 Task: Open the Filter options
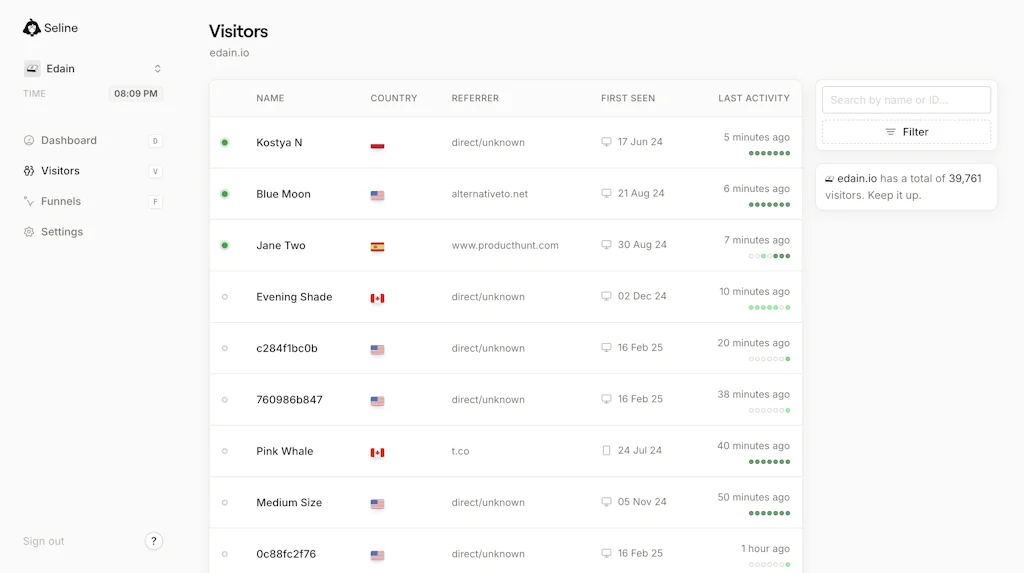pos(906,132)
